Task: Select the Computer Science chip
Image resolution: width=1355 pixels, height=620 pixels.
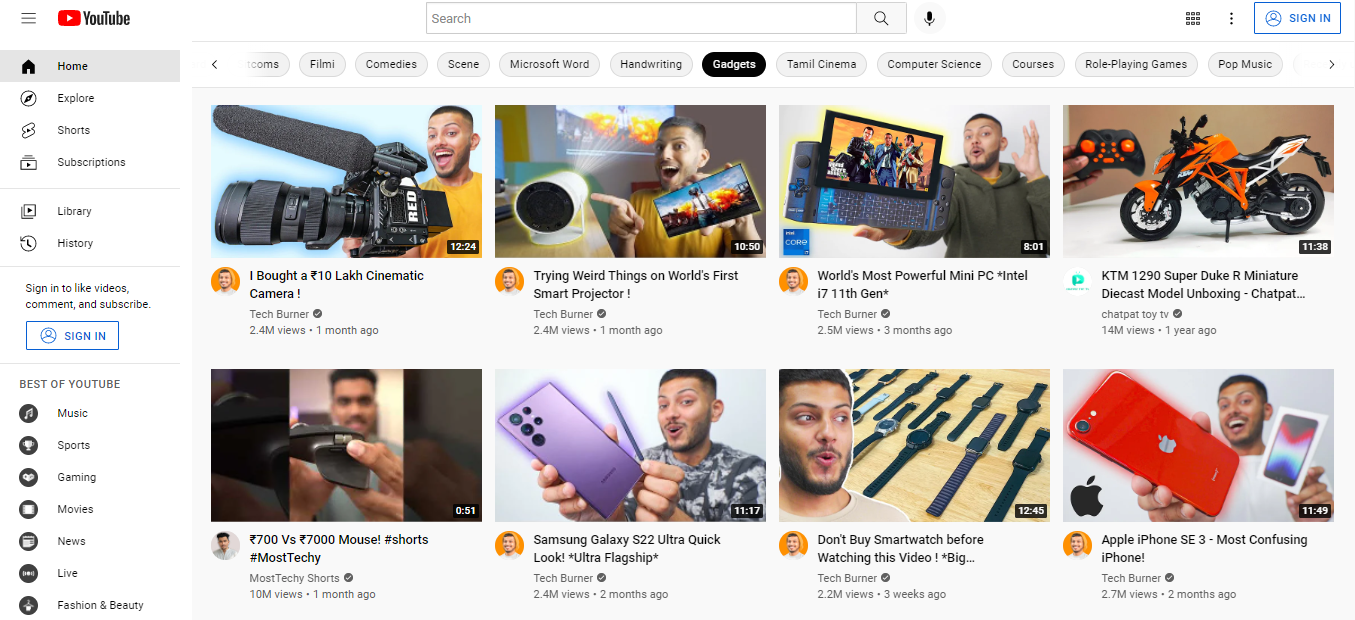Action: (x=934, y=64)
